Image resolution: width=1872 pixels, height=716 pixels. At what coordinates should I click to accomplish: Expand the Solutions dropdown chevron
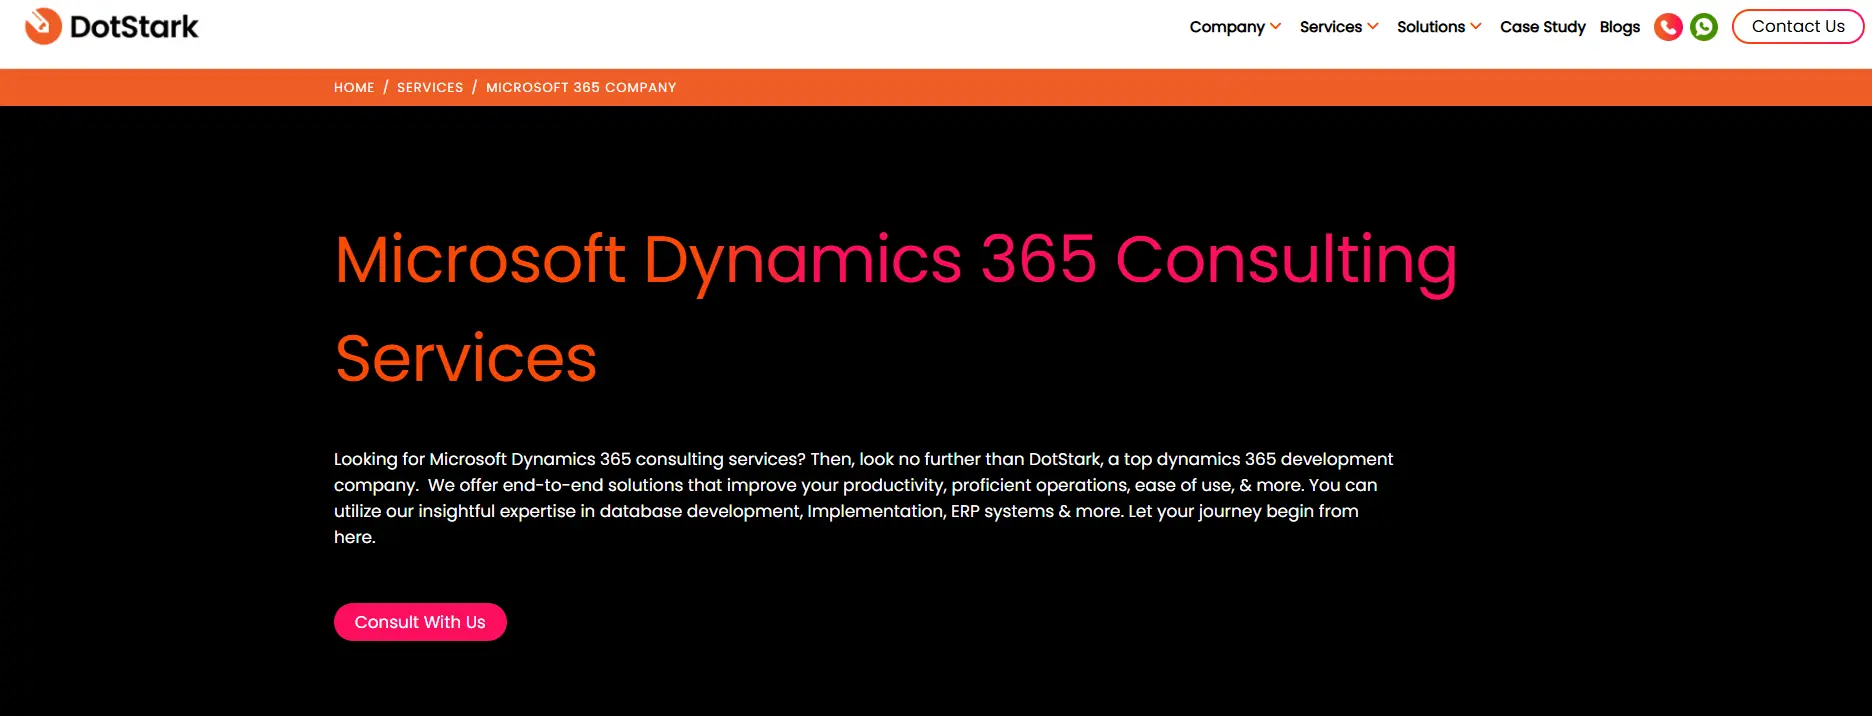(x=1476, y=26)
